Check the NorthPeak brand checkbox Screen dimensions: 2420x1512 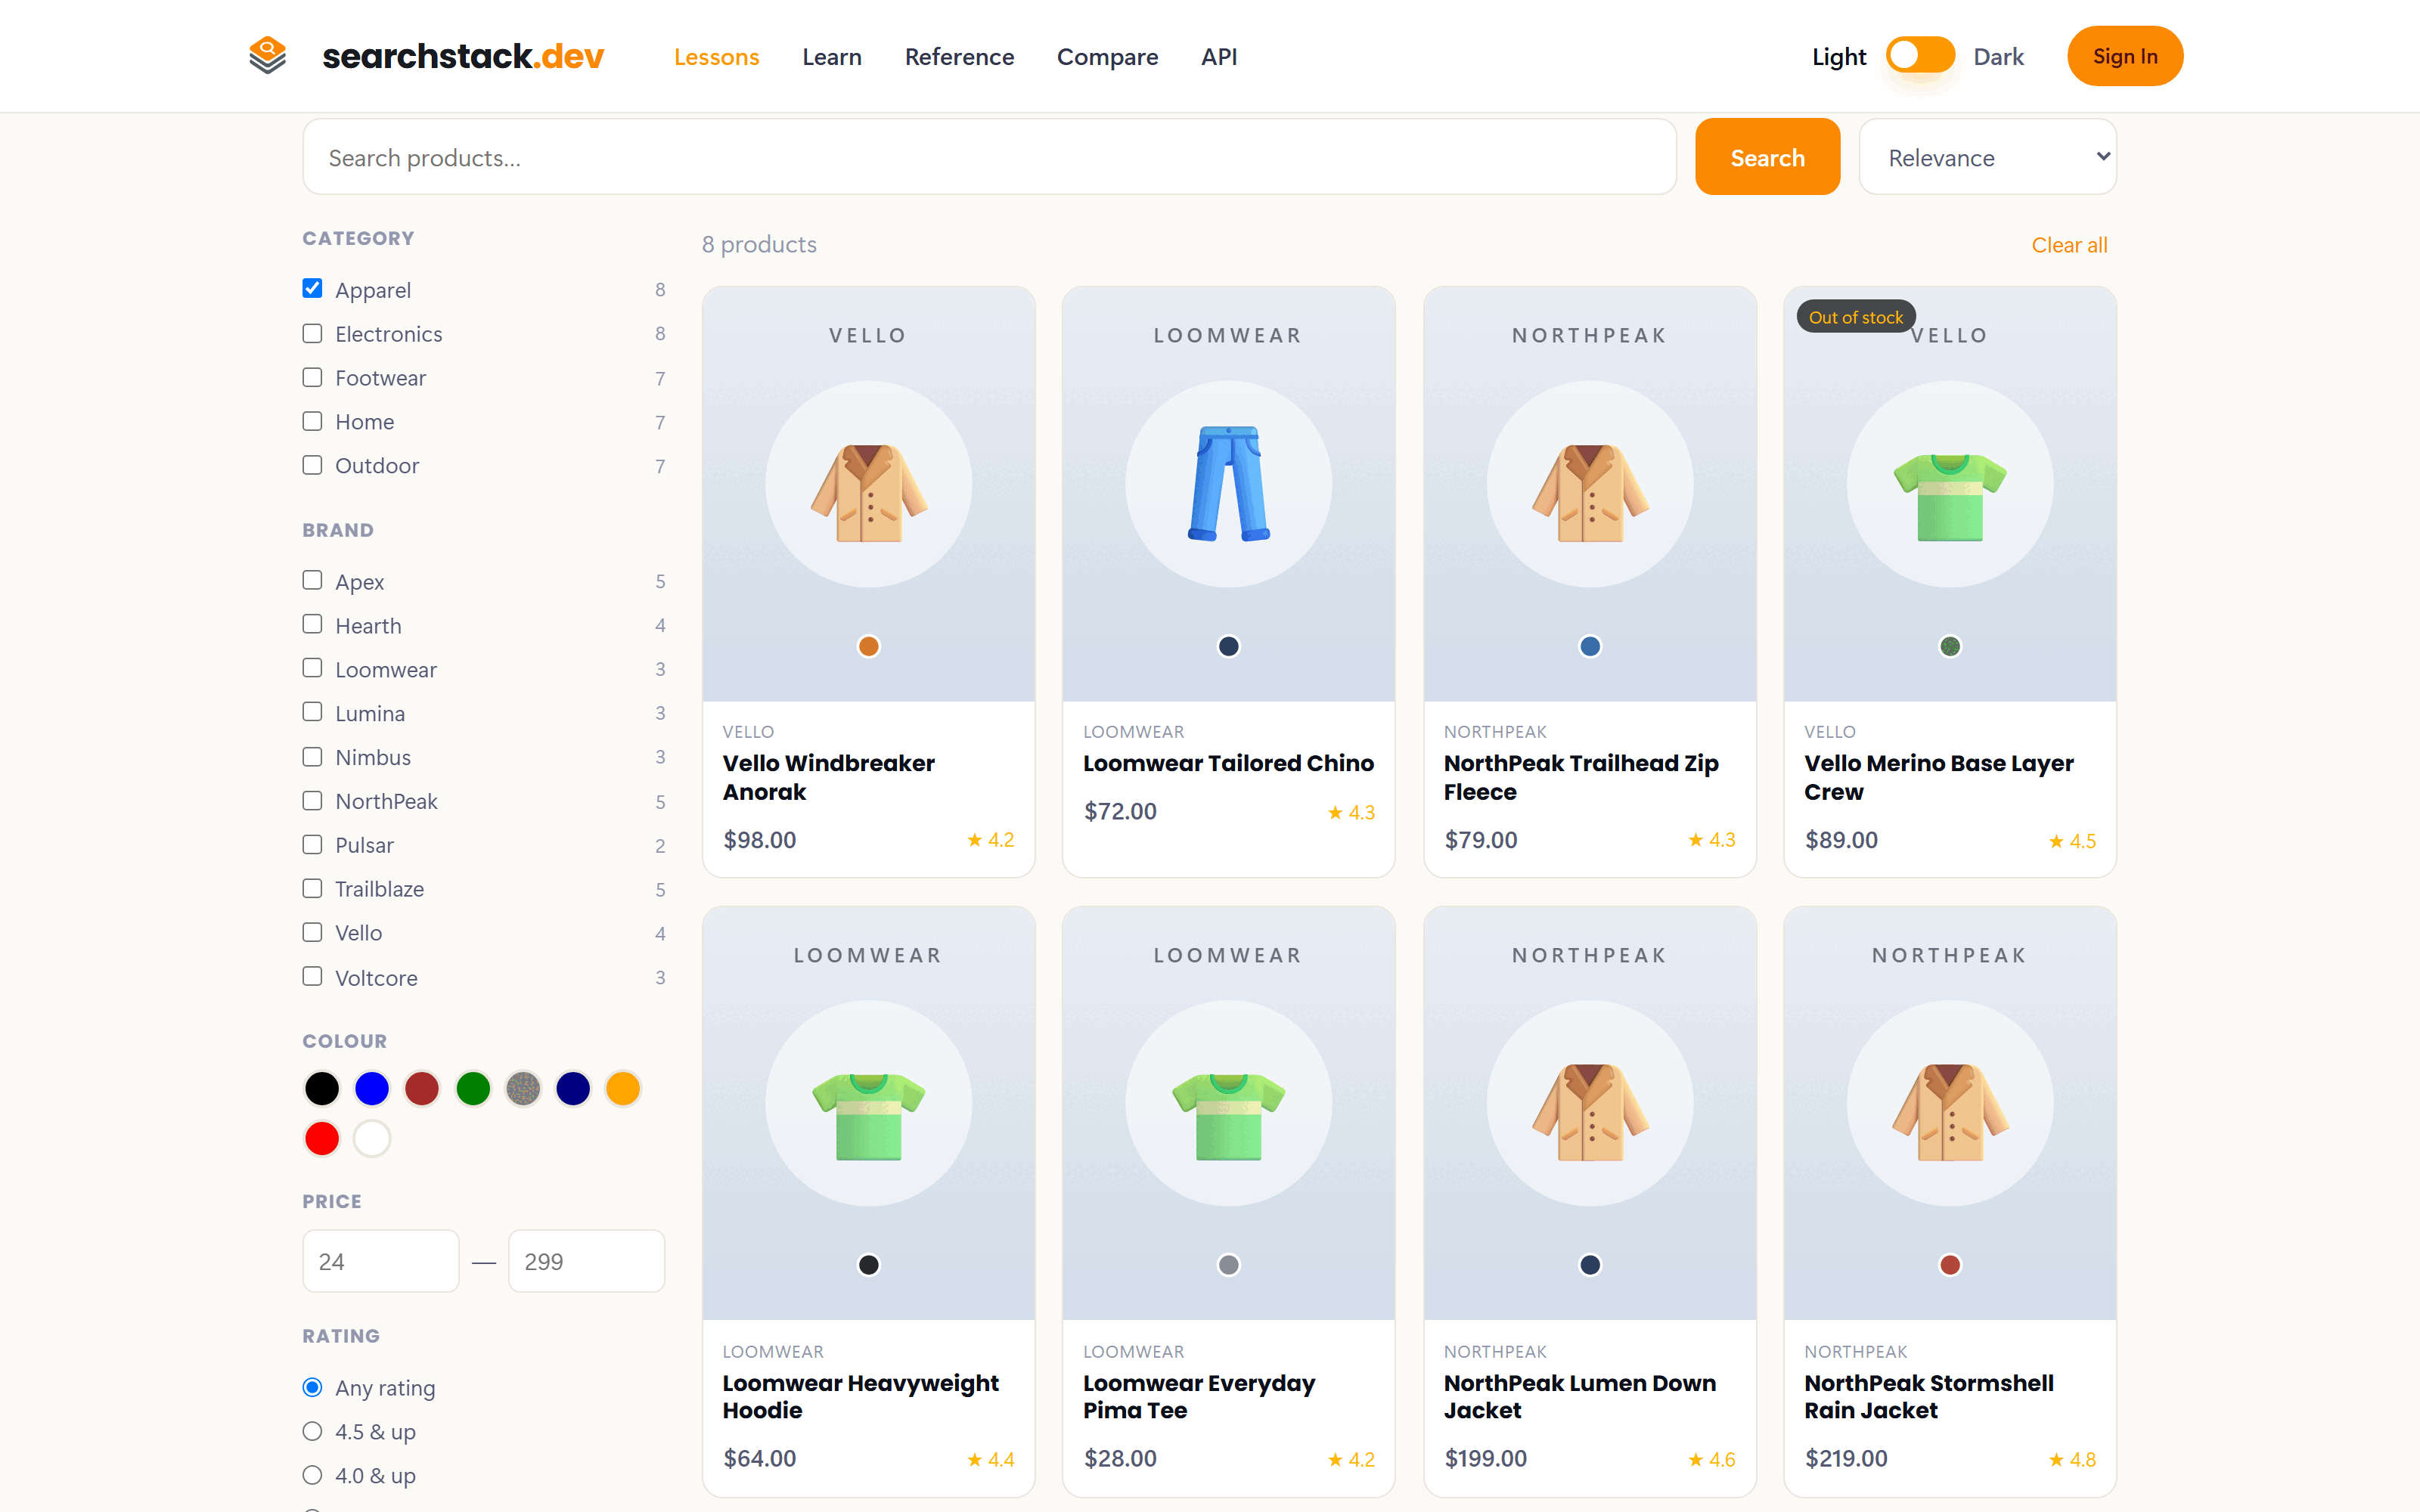pos(312,801)
